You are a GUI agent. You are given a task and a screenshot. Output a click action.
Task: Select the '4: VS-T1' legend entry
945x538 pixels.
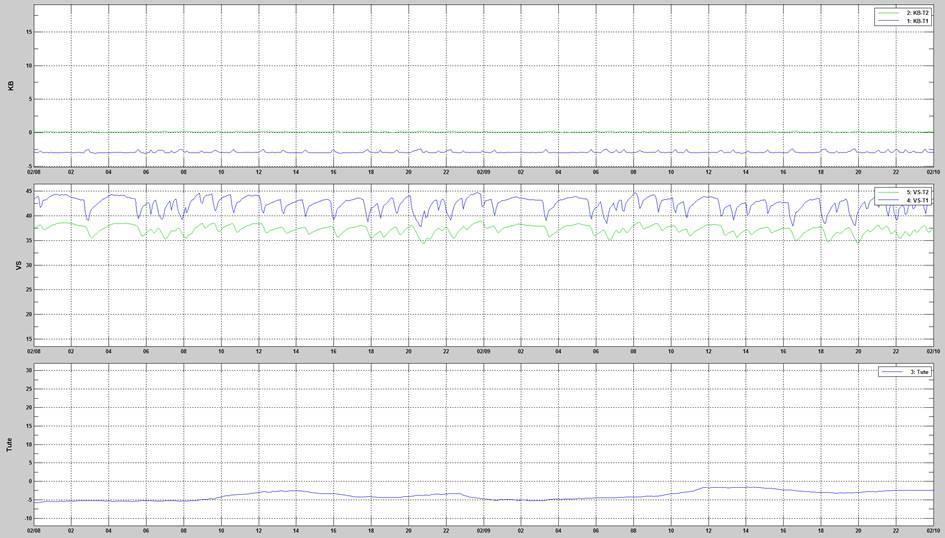coord(903,200)
